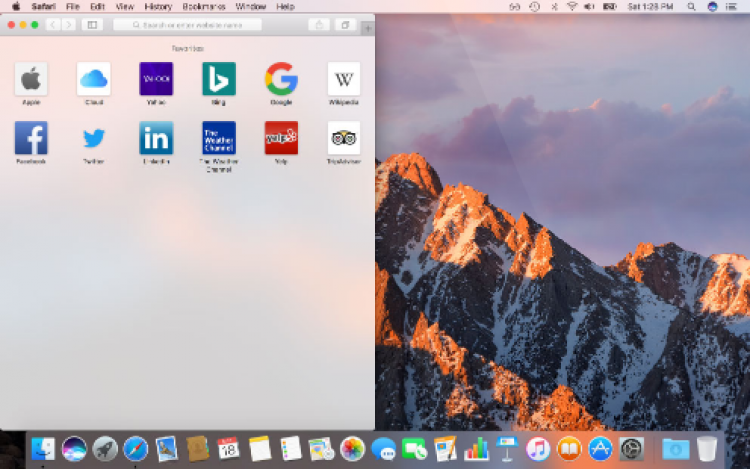The height and width of the screenshot is (469, 750).
Task: Click the Share button in Safari toolbar
Action: [x=318, y=24]
